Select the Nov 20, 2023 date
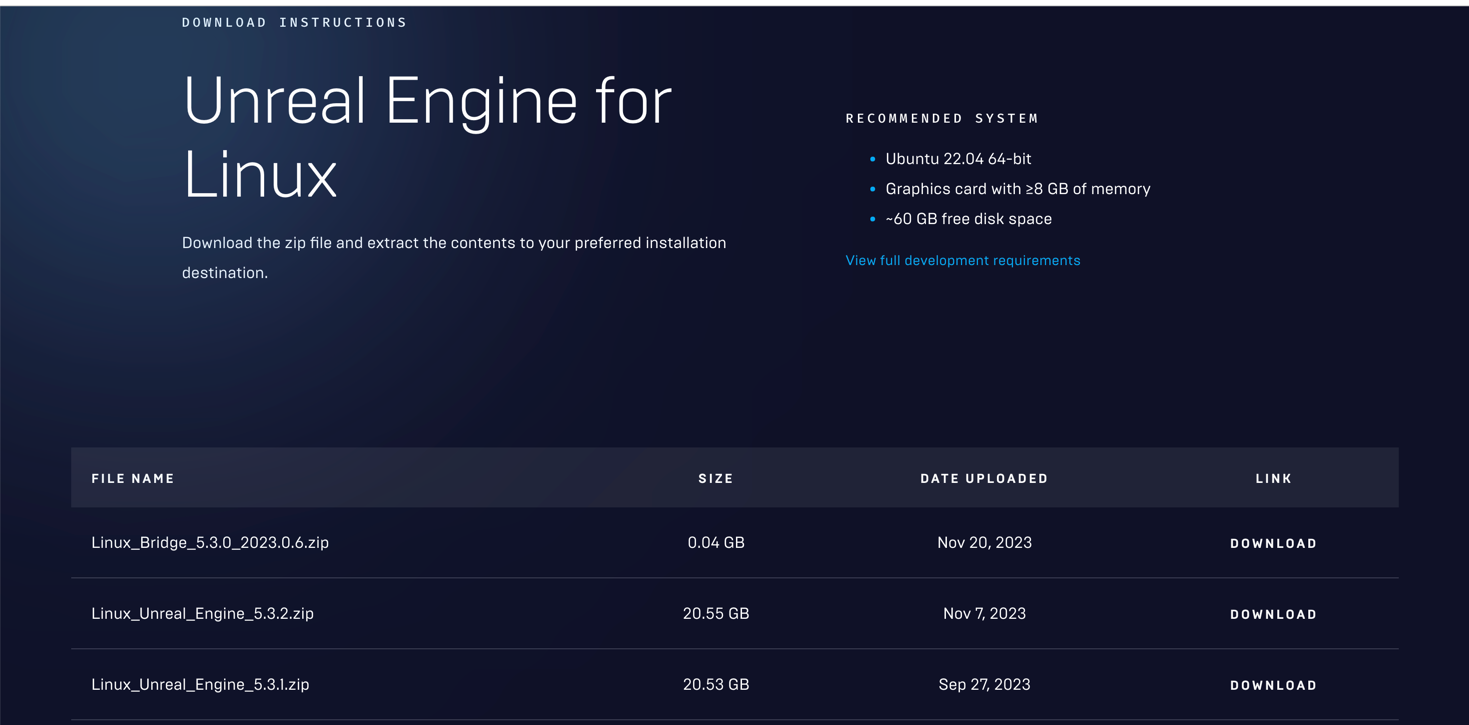This screenshot has width=1469, height=725. pyautogui.click(x=984, y=542)
